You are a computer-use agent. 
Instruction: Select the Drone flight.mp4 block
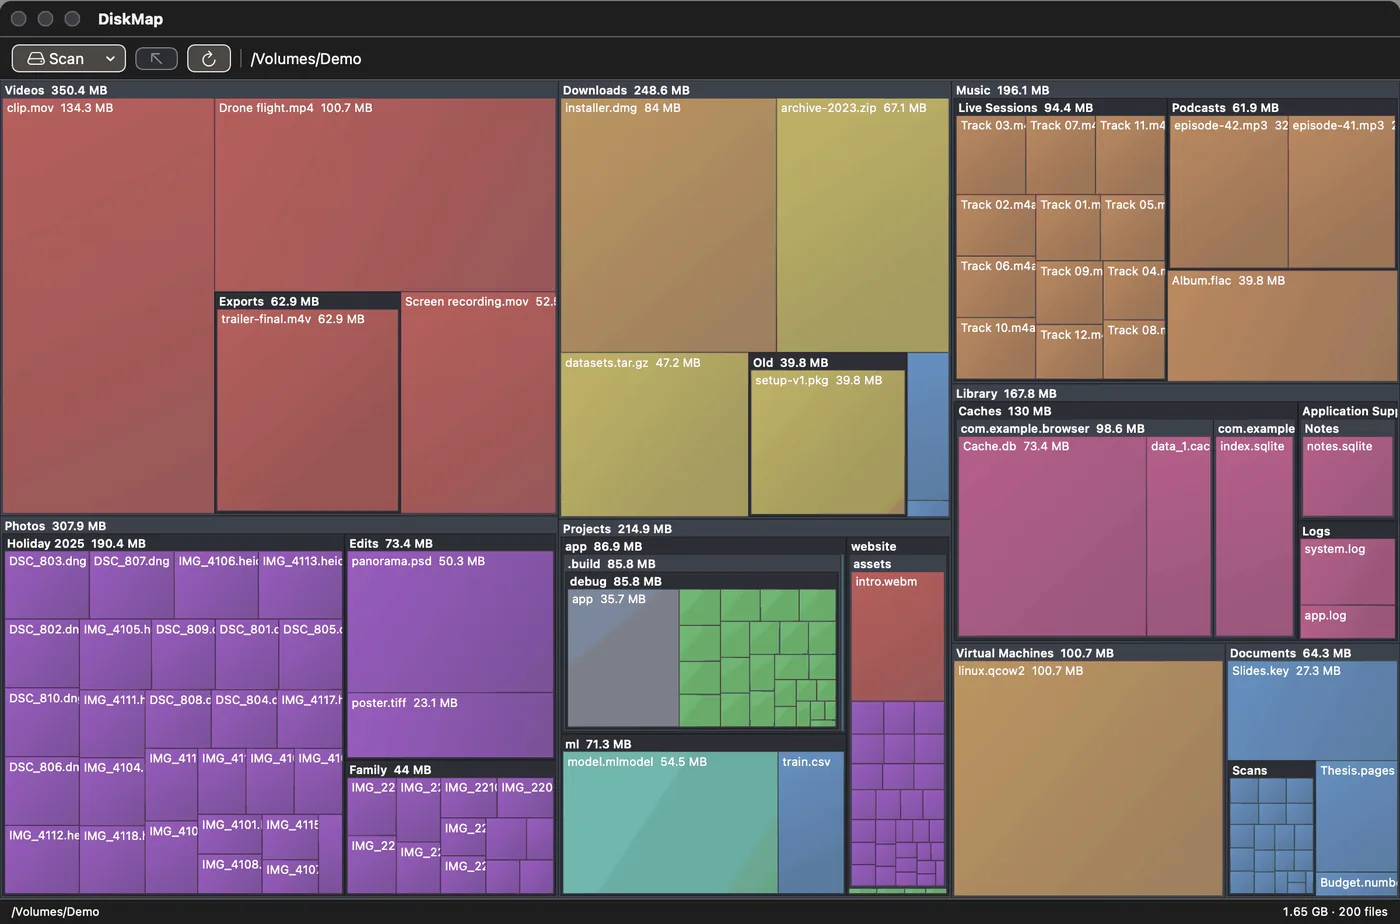(385, 195)
